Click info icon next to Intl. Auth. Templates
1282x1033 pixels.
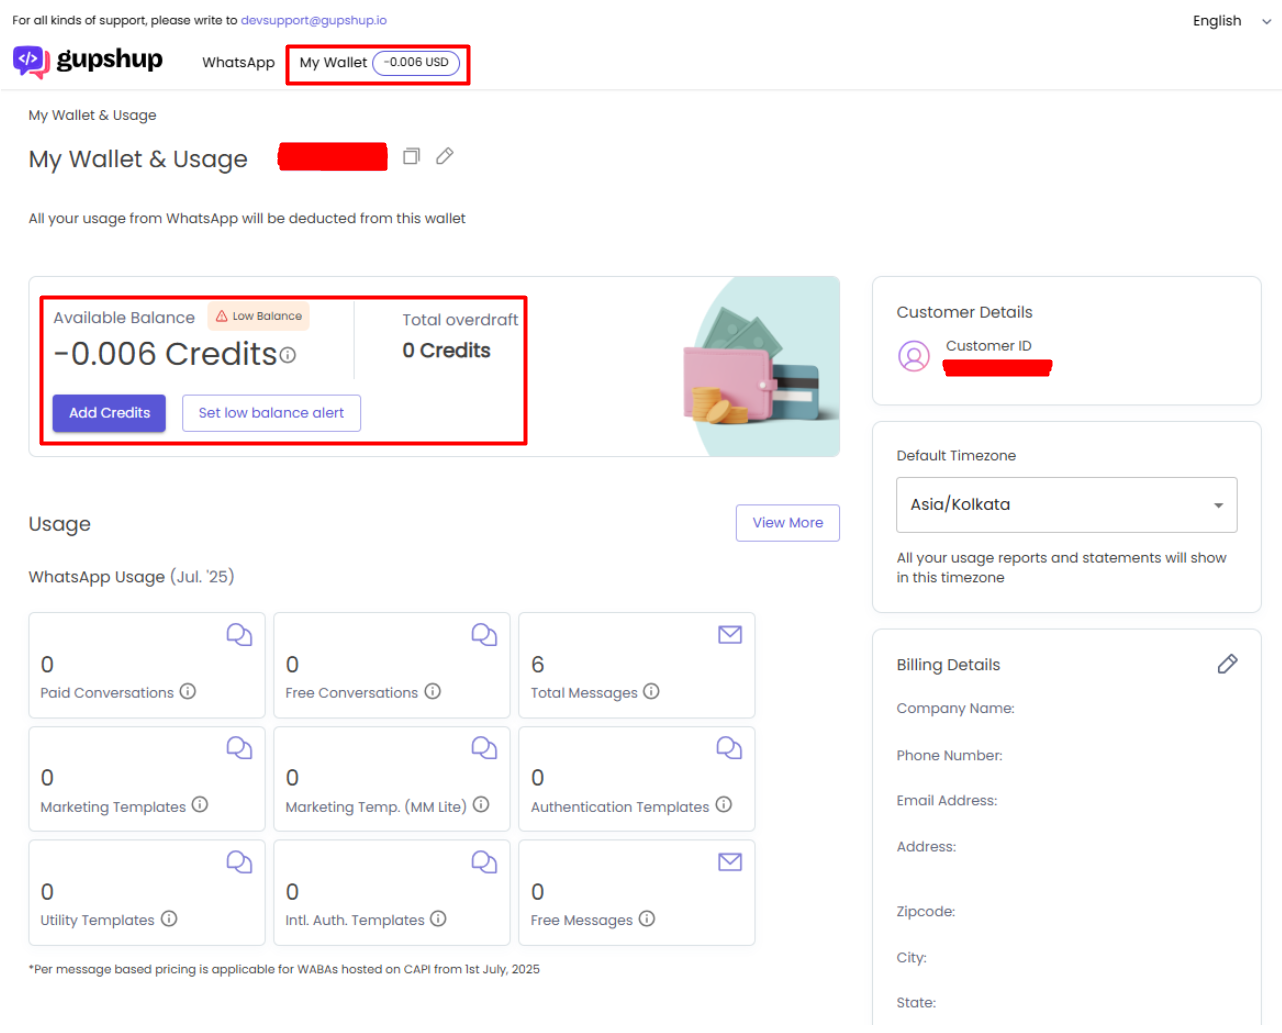pyautogui.click(x=438, y=919)
